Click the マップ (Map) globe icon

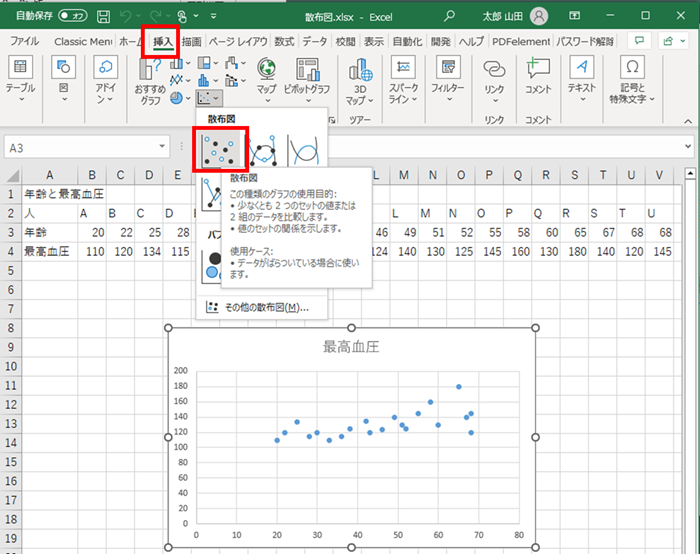(x=267, y=69)
